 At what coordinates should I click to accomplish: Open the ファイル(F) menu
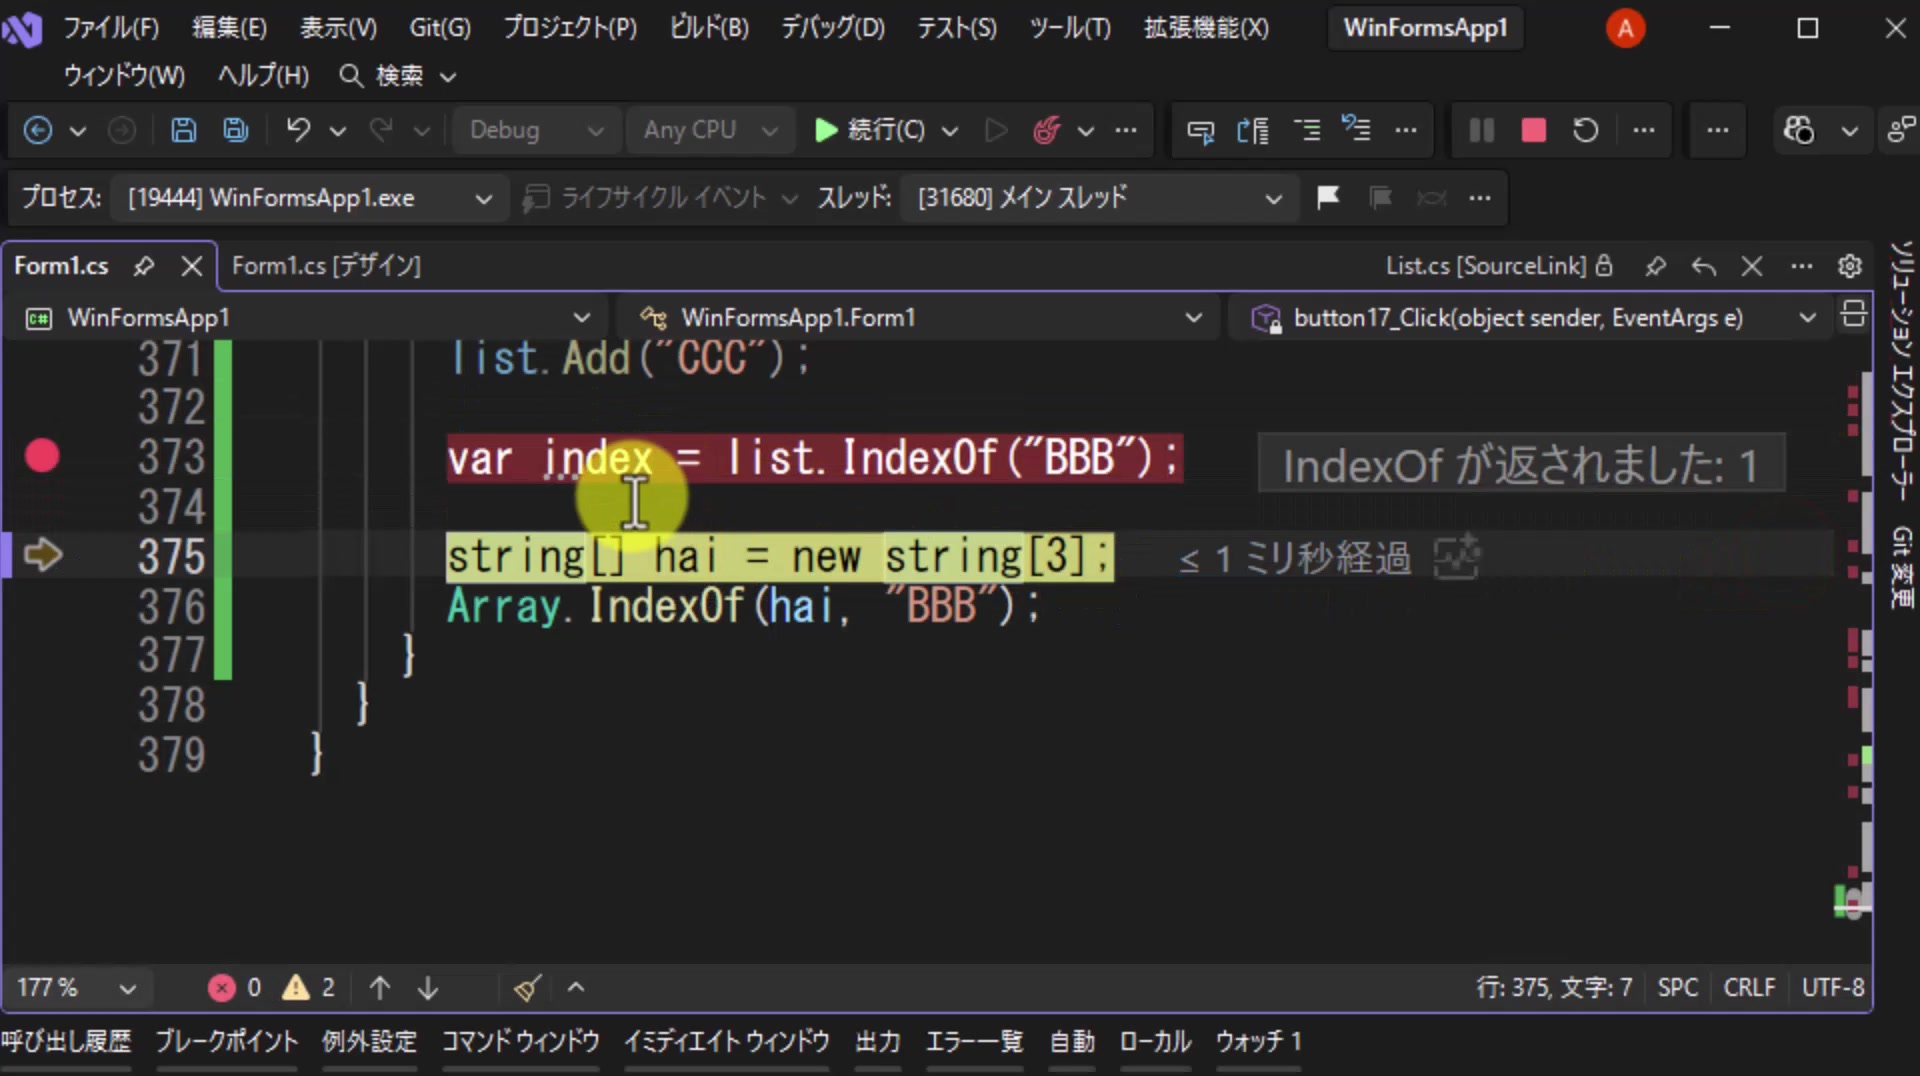[111, 28]
